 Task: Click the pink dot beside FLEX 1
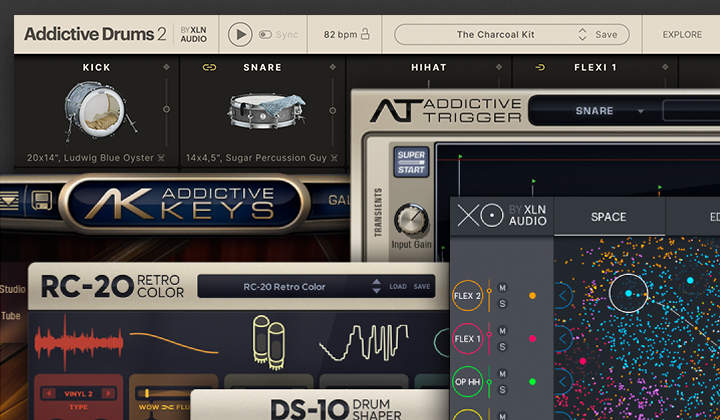[532, 339]
